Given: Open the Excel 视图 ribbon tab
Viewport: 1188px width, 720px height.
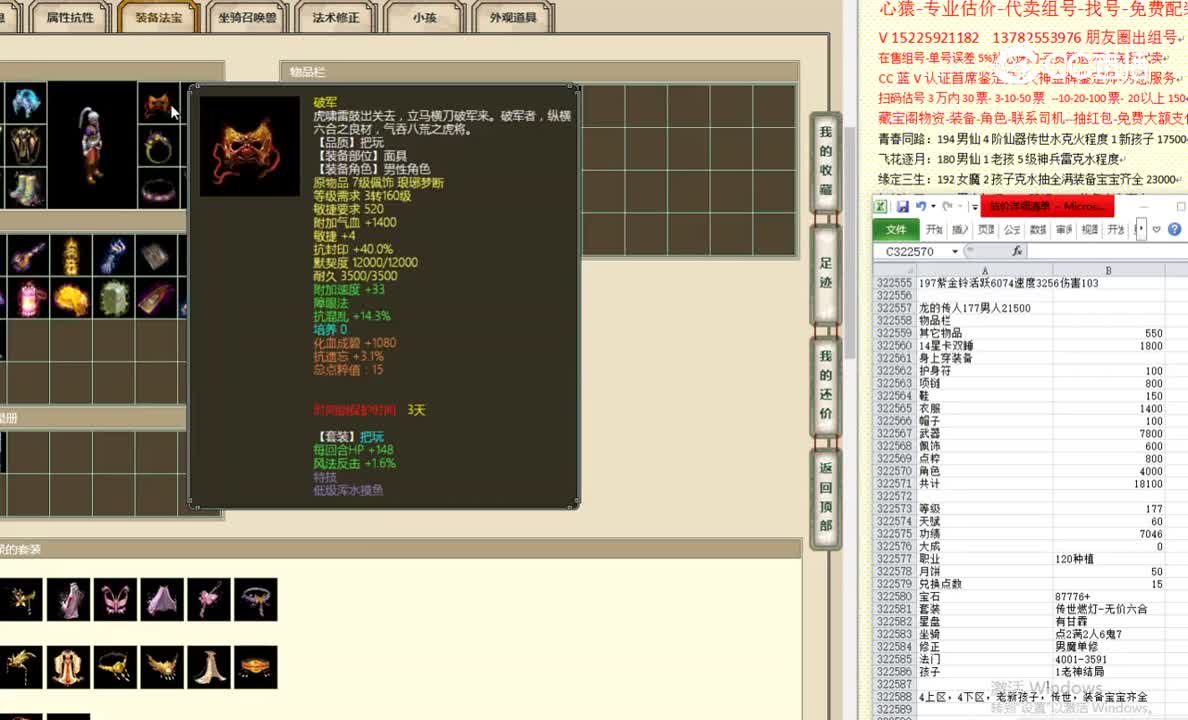Looking at the screenshot, I should [1090, 229].
